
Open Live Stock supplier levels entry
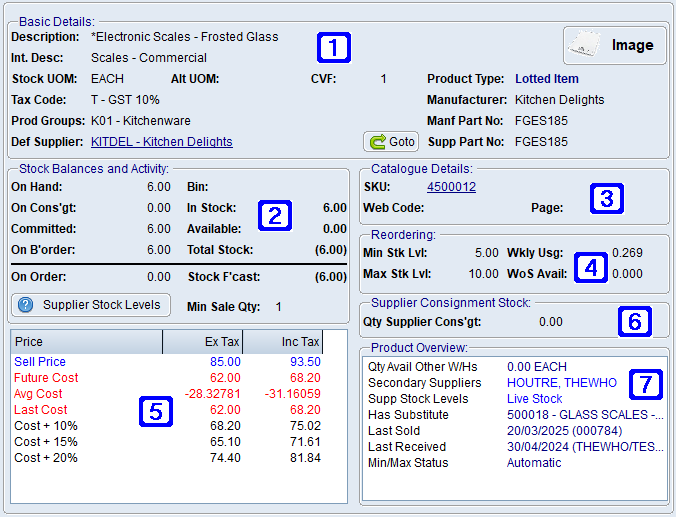pos(534,399)
